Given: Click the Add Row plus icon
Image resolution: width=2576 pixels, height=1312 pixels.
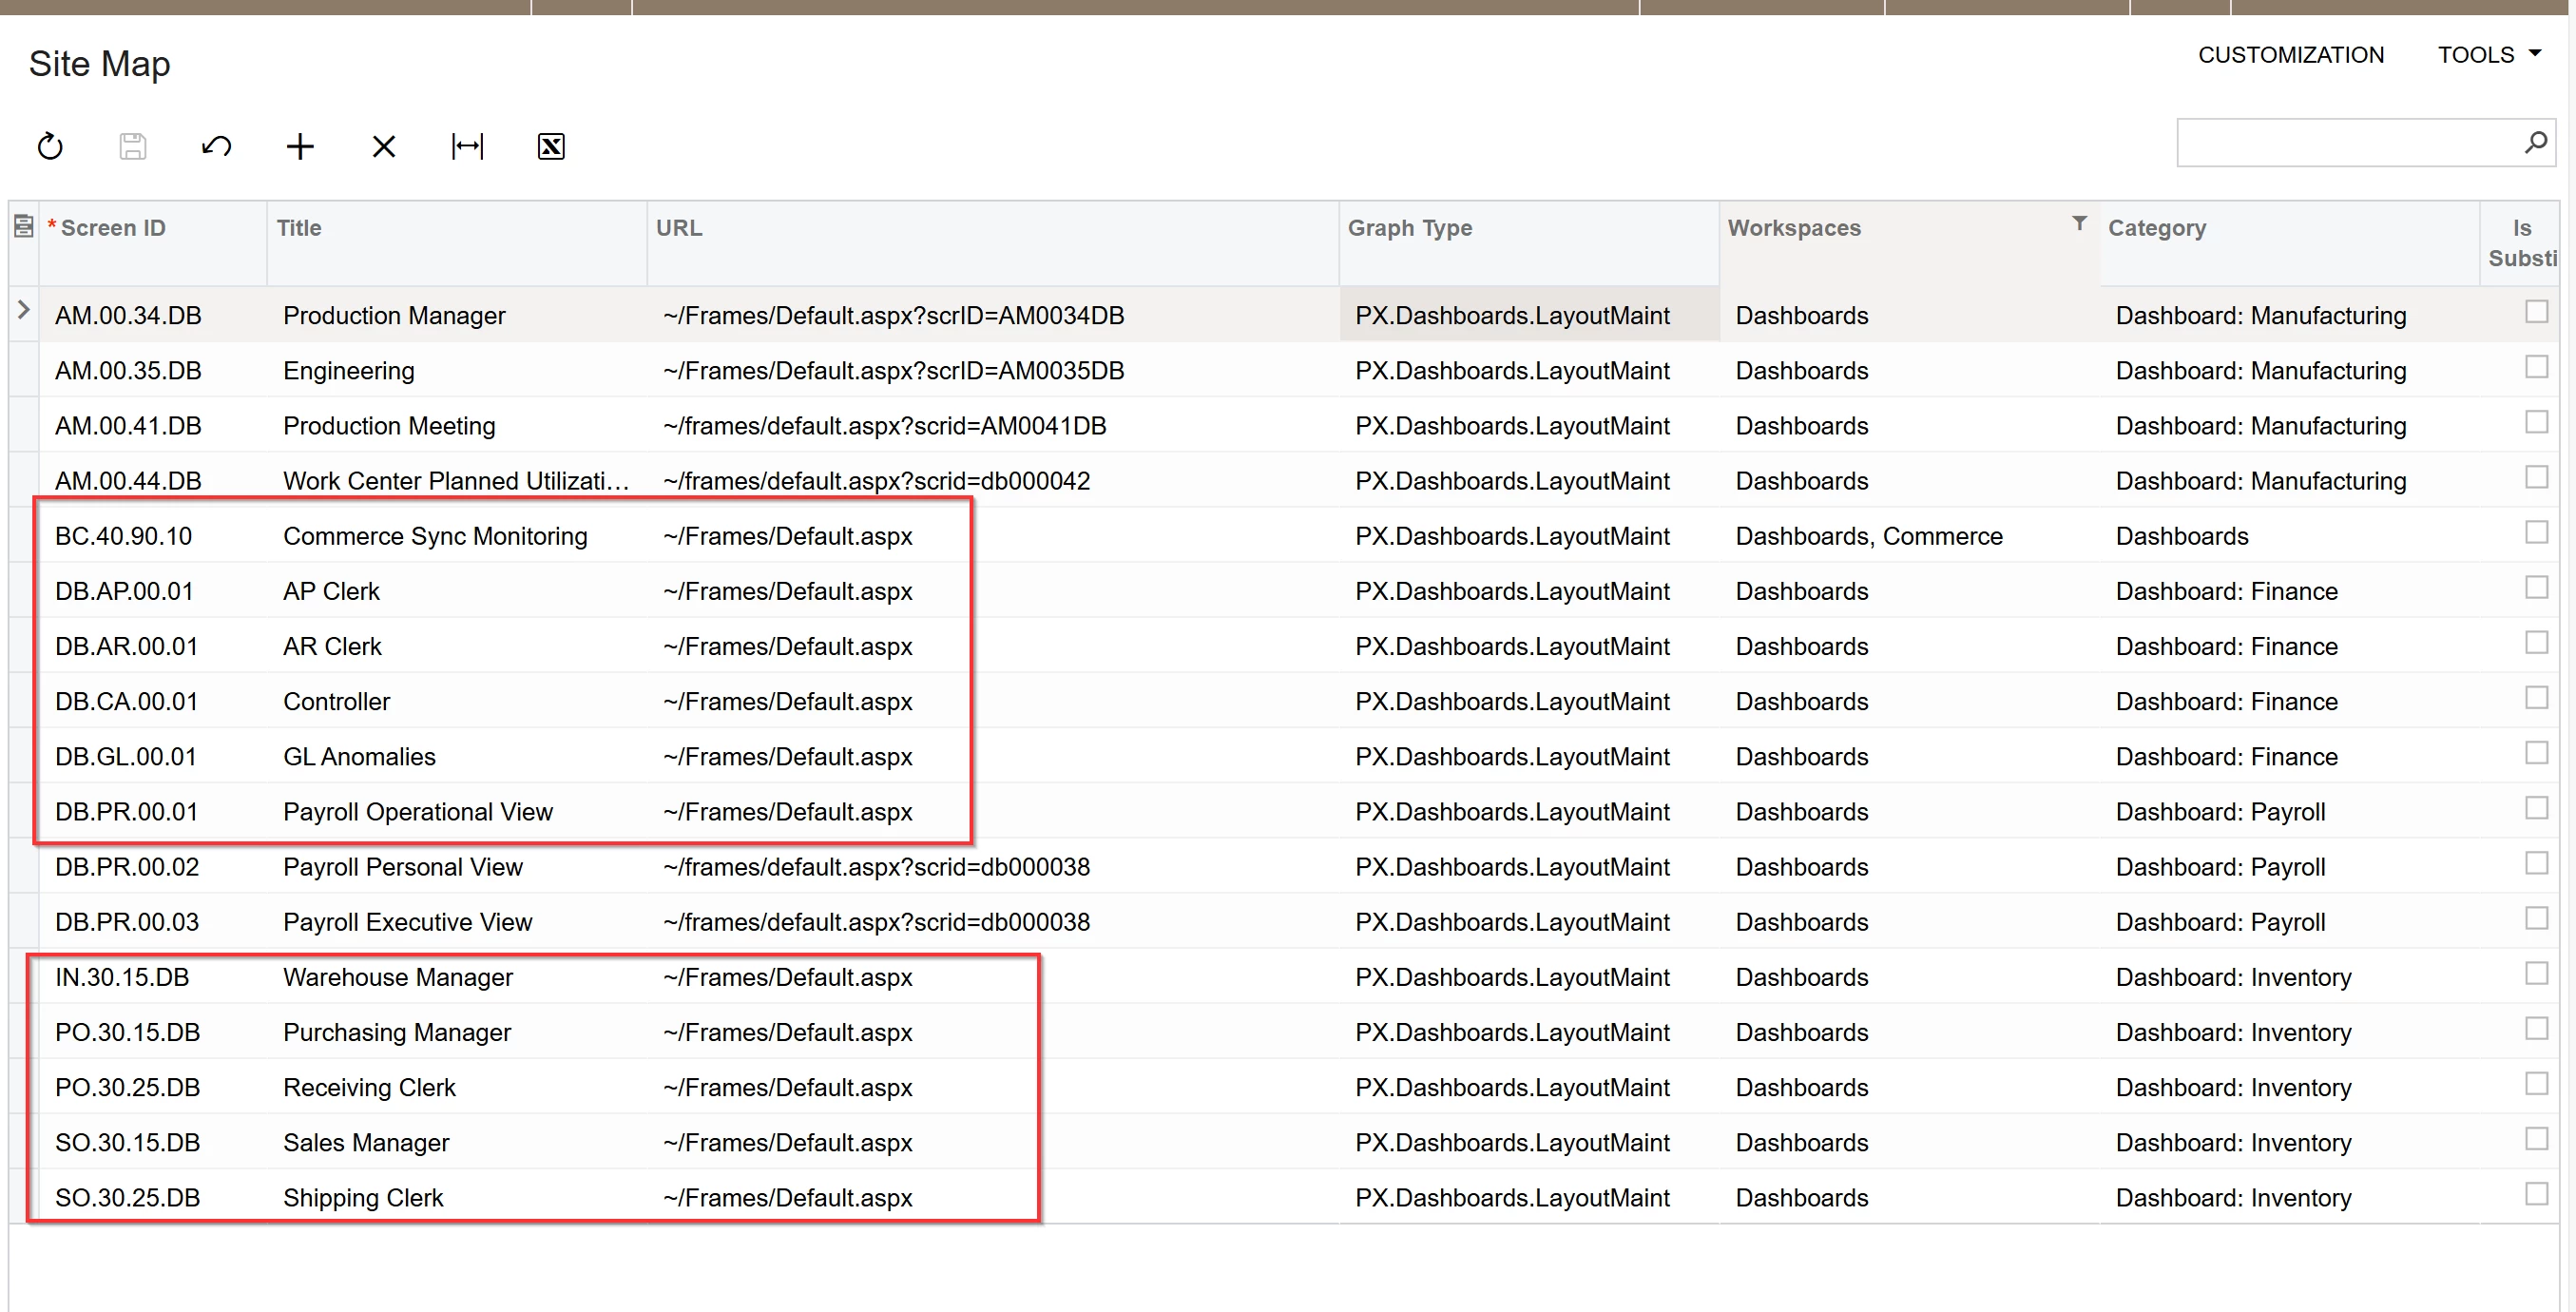Looking at the screenshot, I should click(x=300, y=146).
